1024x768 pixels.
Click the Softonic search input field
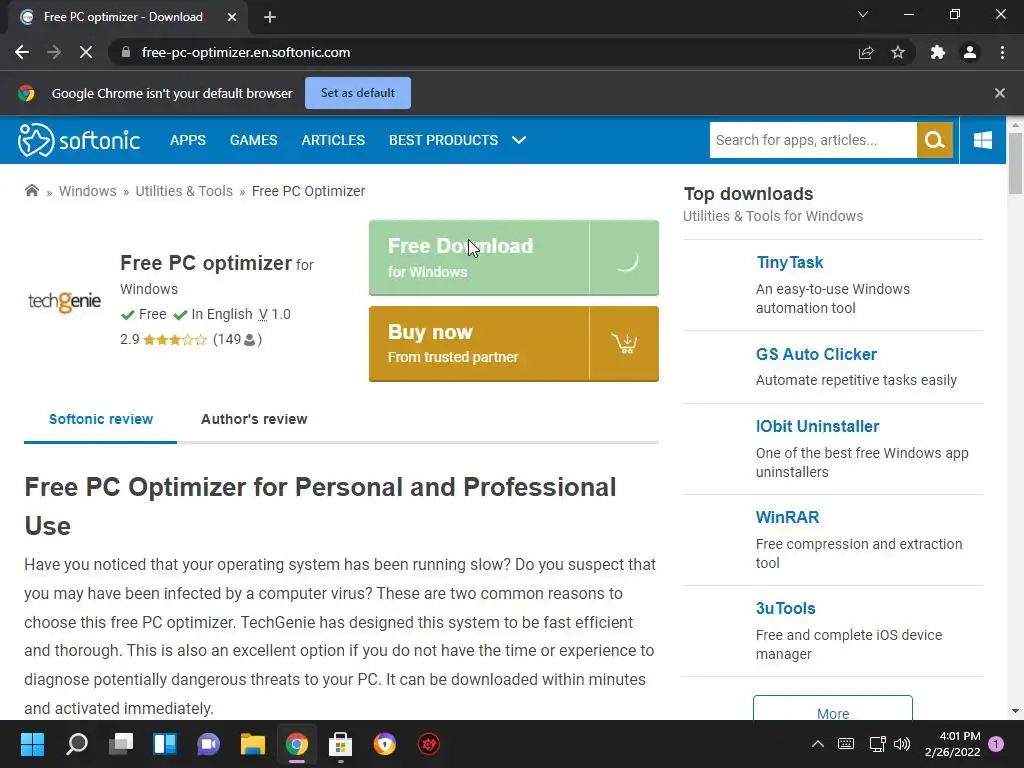[813, 140]
